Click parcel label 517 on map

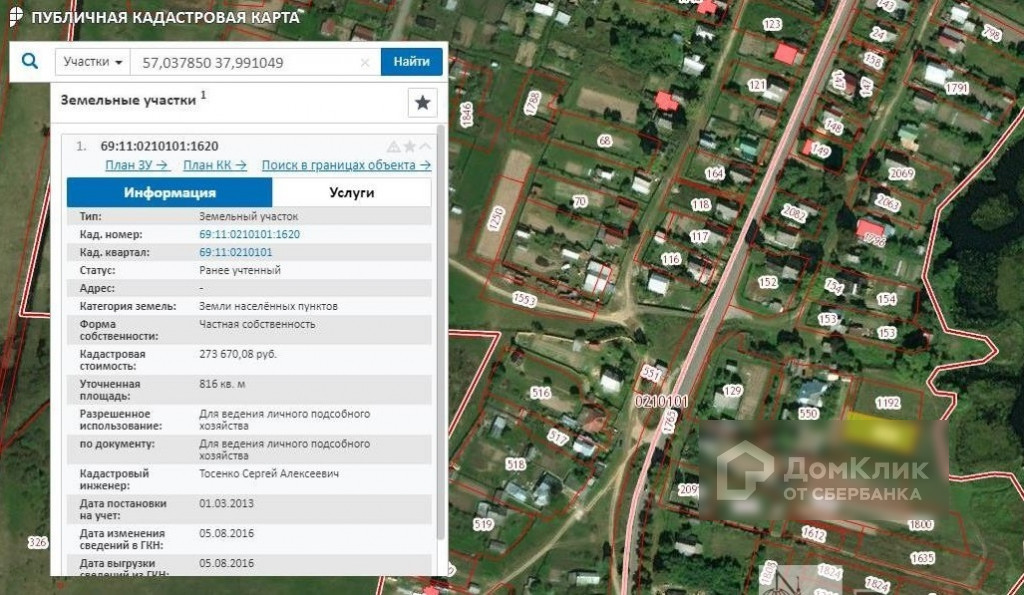point(557,437)
